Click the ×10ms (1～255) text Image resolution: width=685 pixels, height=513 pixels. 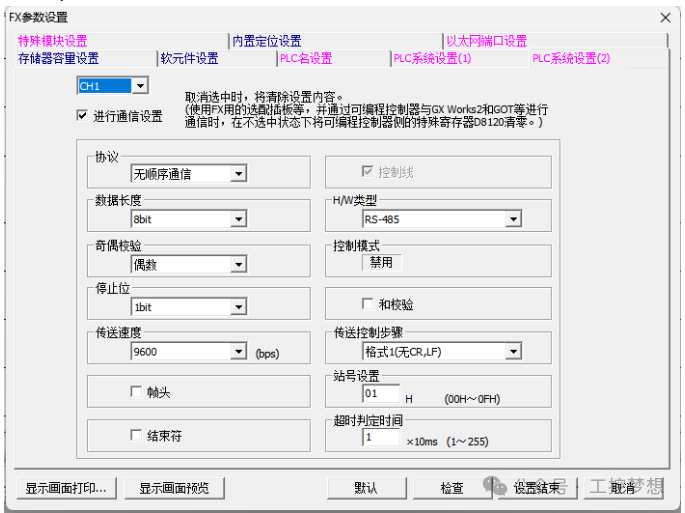[x=447, y=442]
